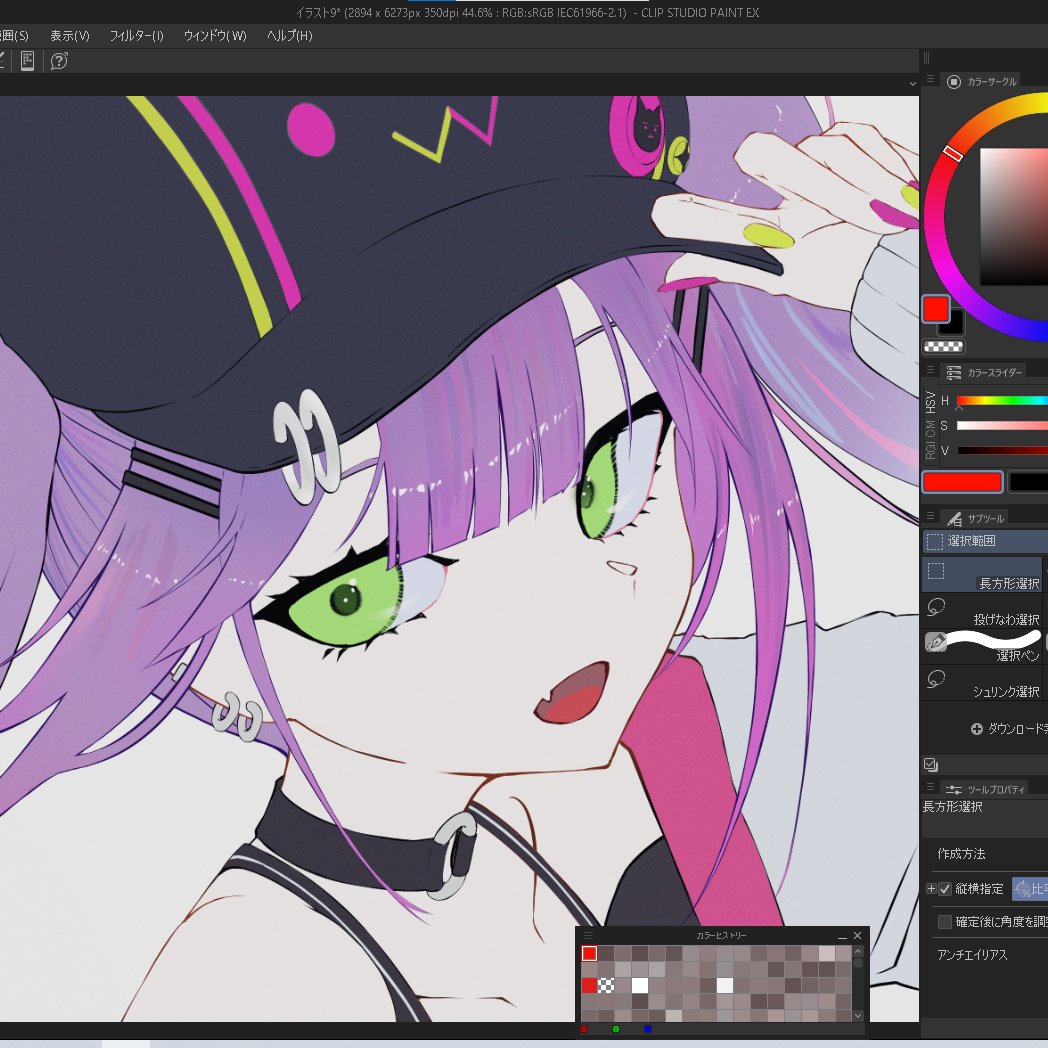Screen dimensions: 1048x1048
Task: Click the checkbox stack icon below sub tools
Action: click(931, 765)
